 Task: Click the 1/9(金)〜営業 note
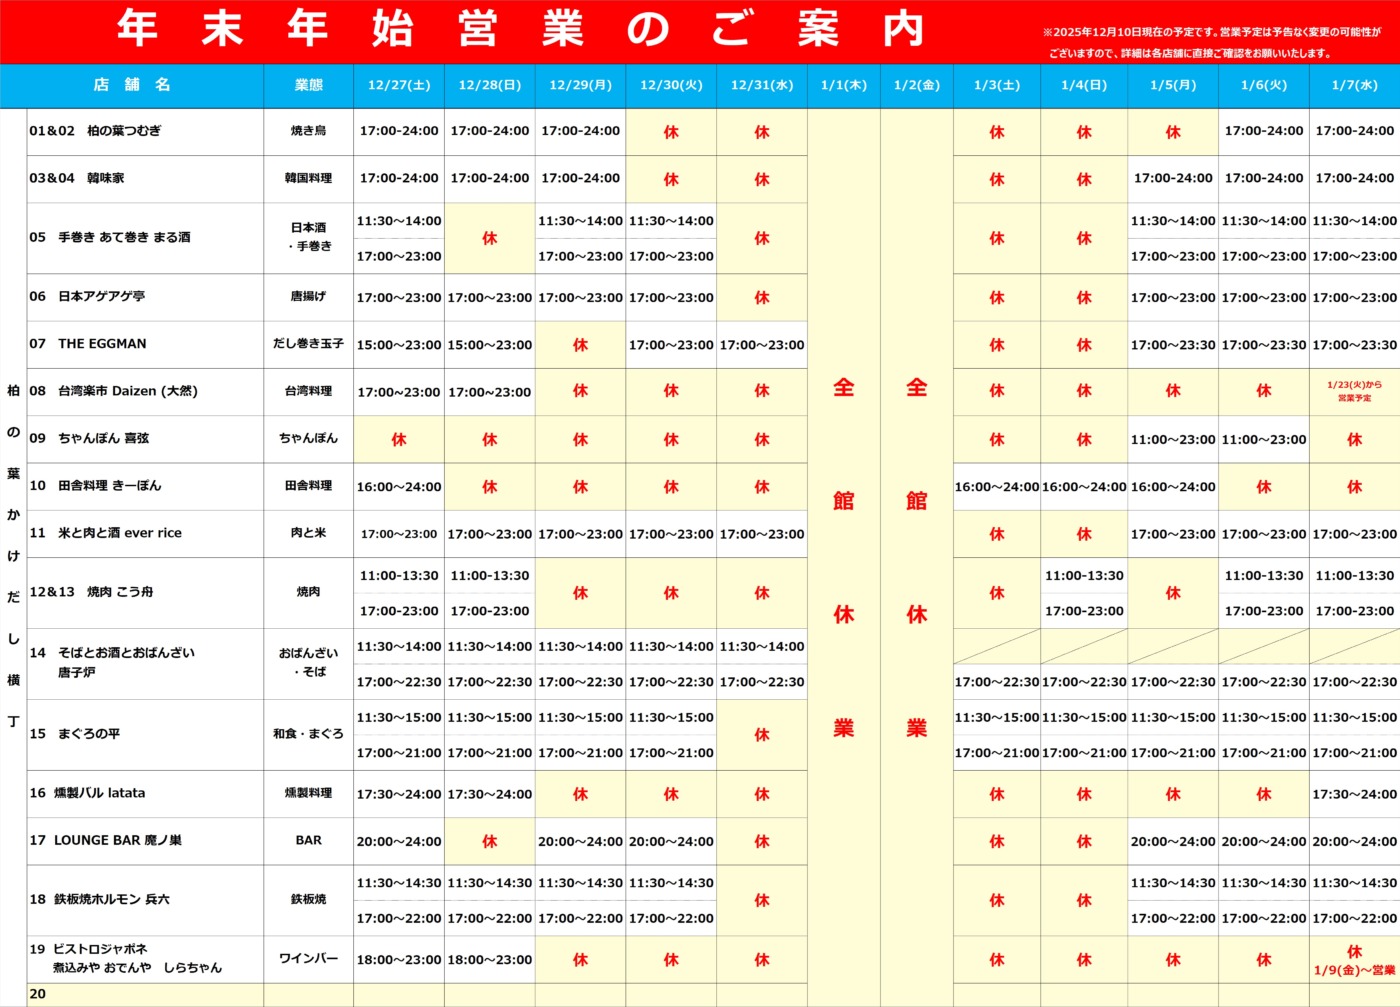[1354, 970]
